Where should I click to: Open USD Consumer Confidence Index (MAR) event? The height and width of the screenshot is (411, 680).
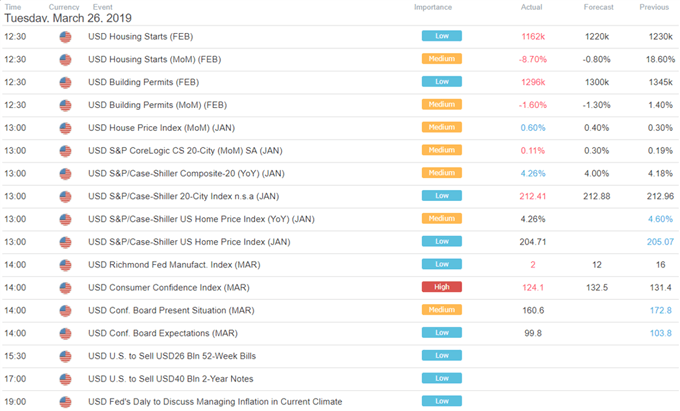tap(169, 287)
